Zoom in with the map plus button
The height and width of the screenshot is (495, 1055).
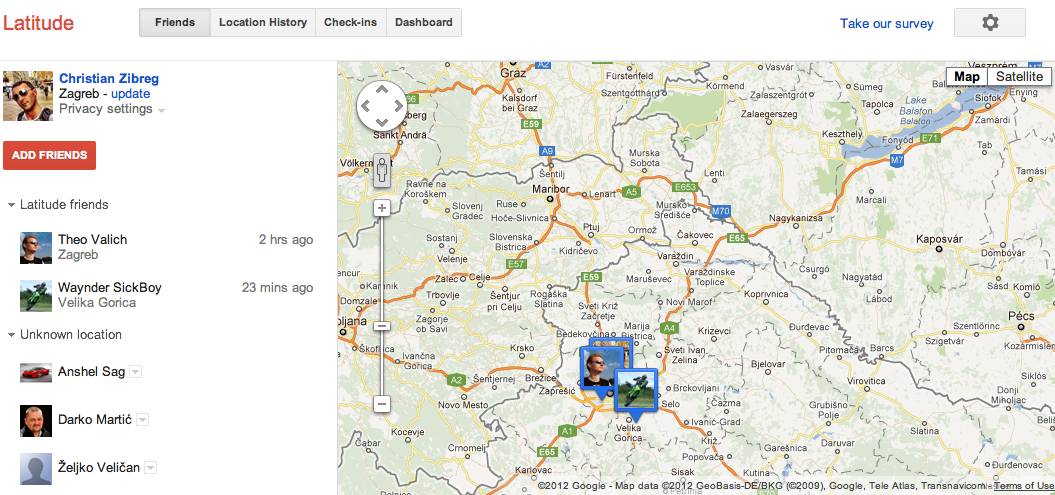coord(381,209)
